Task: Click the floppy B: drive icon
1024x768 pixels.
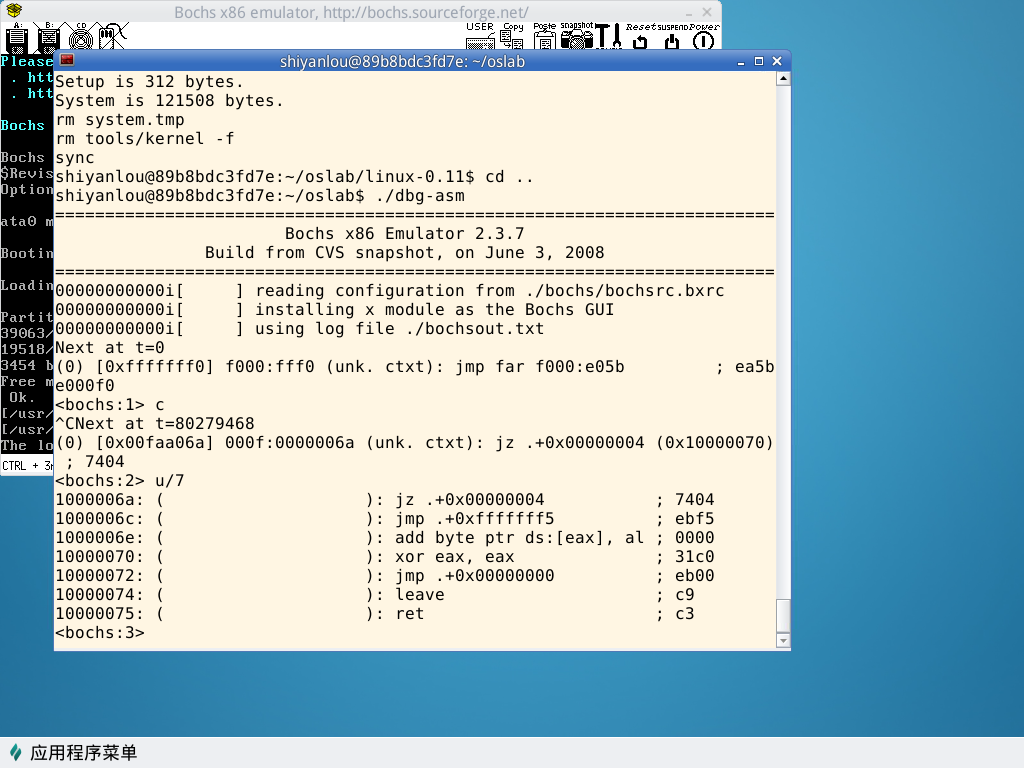Action: pos(48,37)
